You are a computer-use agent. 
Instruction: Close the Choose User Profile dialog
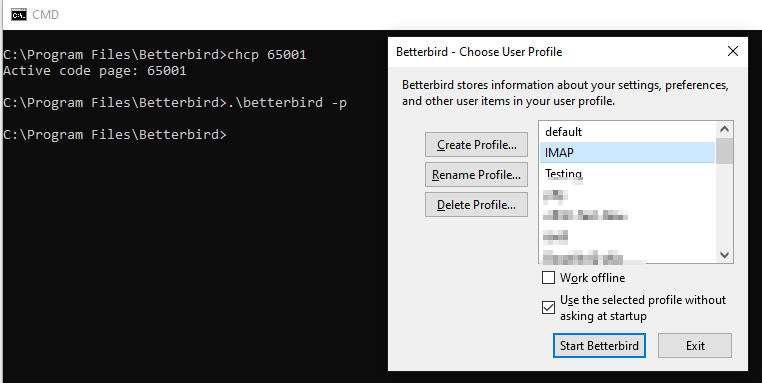click(x=733, y=51)
